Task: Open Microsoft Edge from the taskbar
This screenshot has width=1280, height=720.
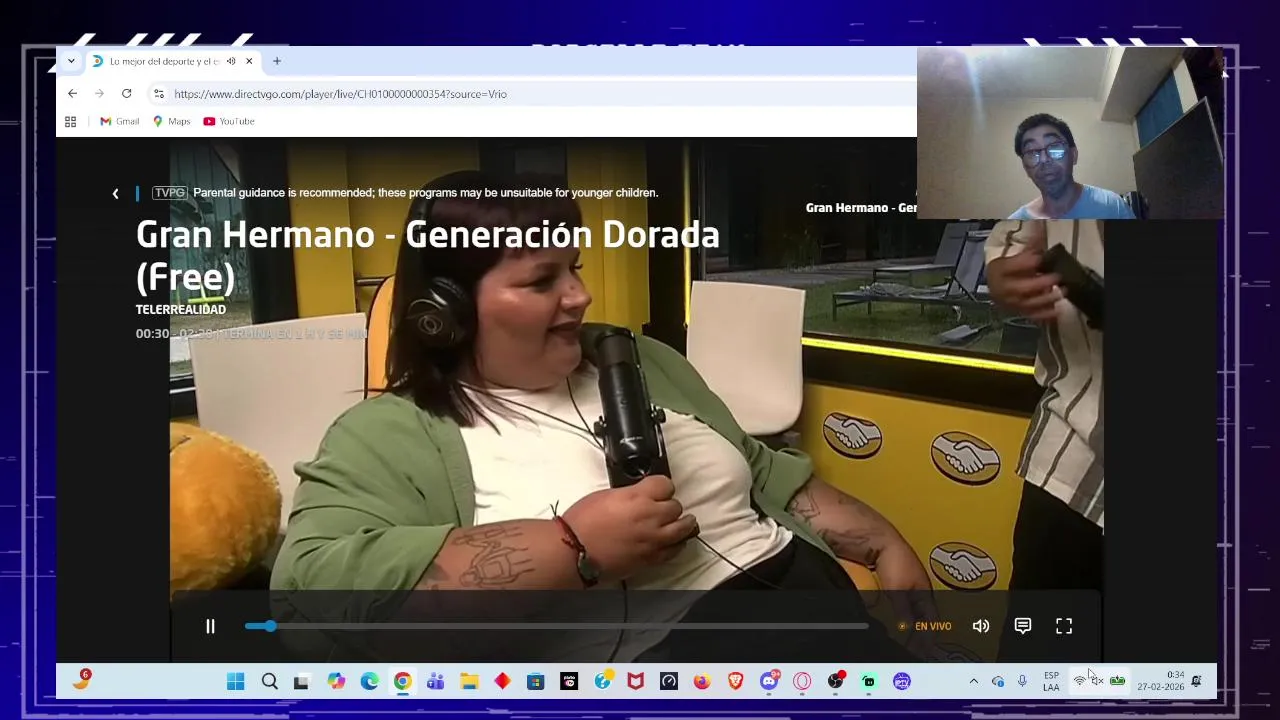Action: click(x=369, y=681)
